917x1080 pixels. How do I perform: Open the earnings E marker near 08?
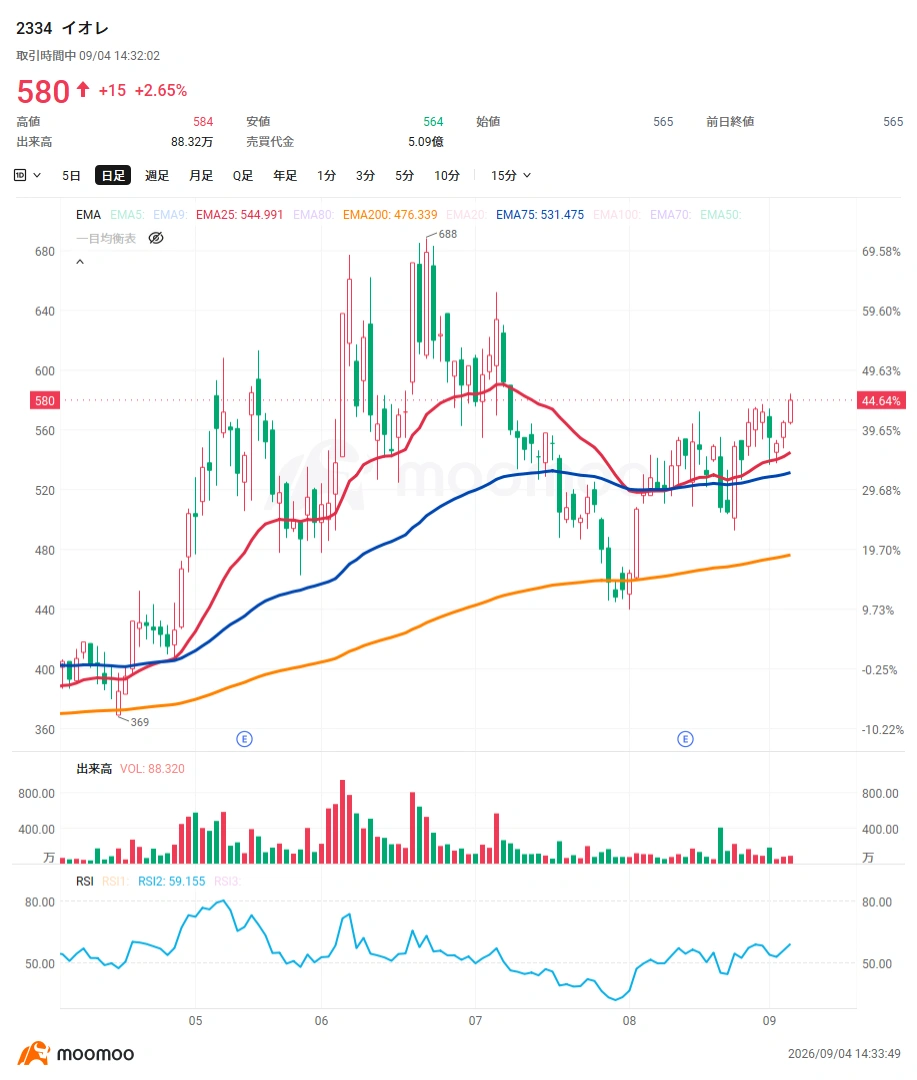[686, 739]
